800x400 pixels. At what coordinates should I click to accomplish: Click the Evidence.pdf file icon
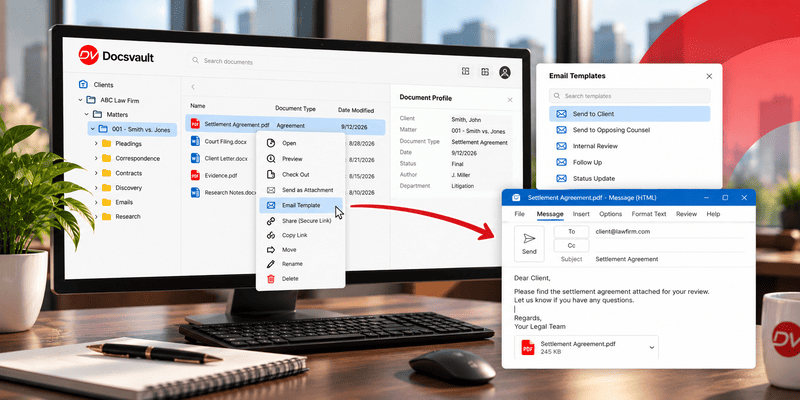pyautogui.click(x=195, y=175)
